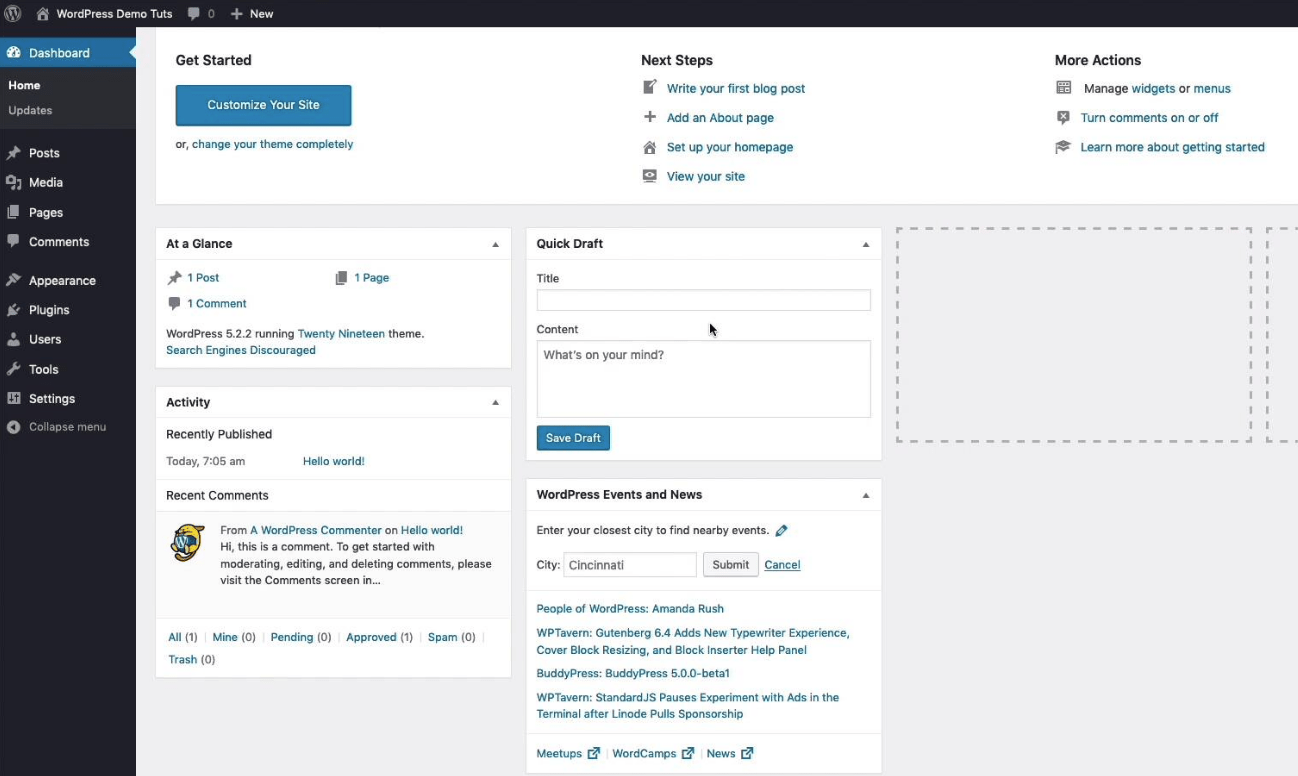
Task: Click the widgets icon beside Manage widgets
Action: pos(1064,88)
